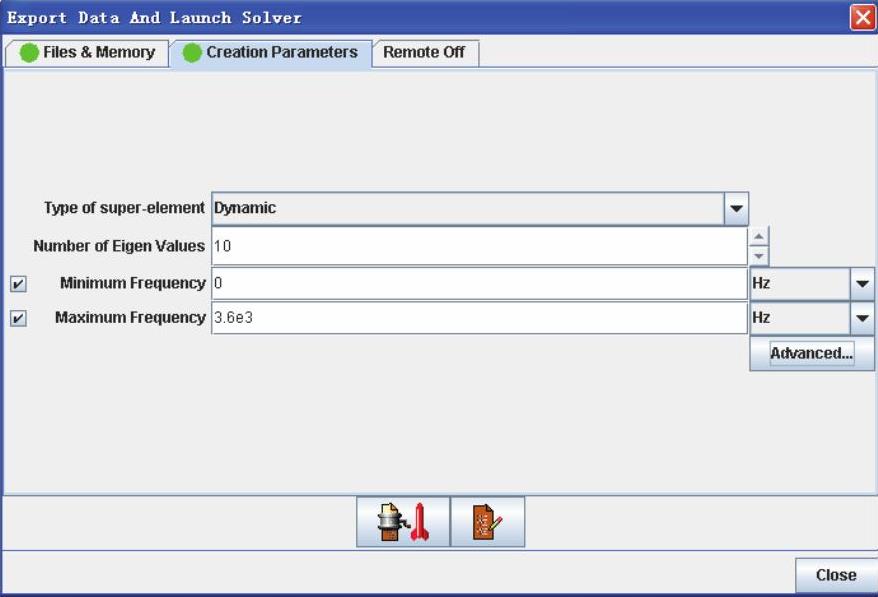The width and height of the screenshot is (878, 597).
Task: Increase Number of Eigen Values with up arrow
Action: click(x=759, y=237)
